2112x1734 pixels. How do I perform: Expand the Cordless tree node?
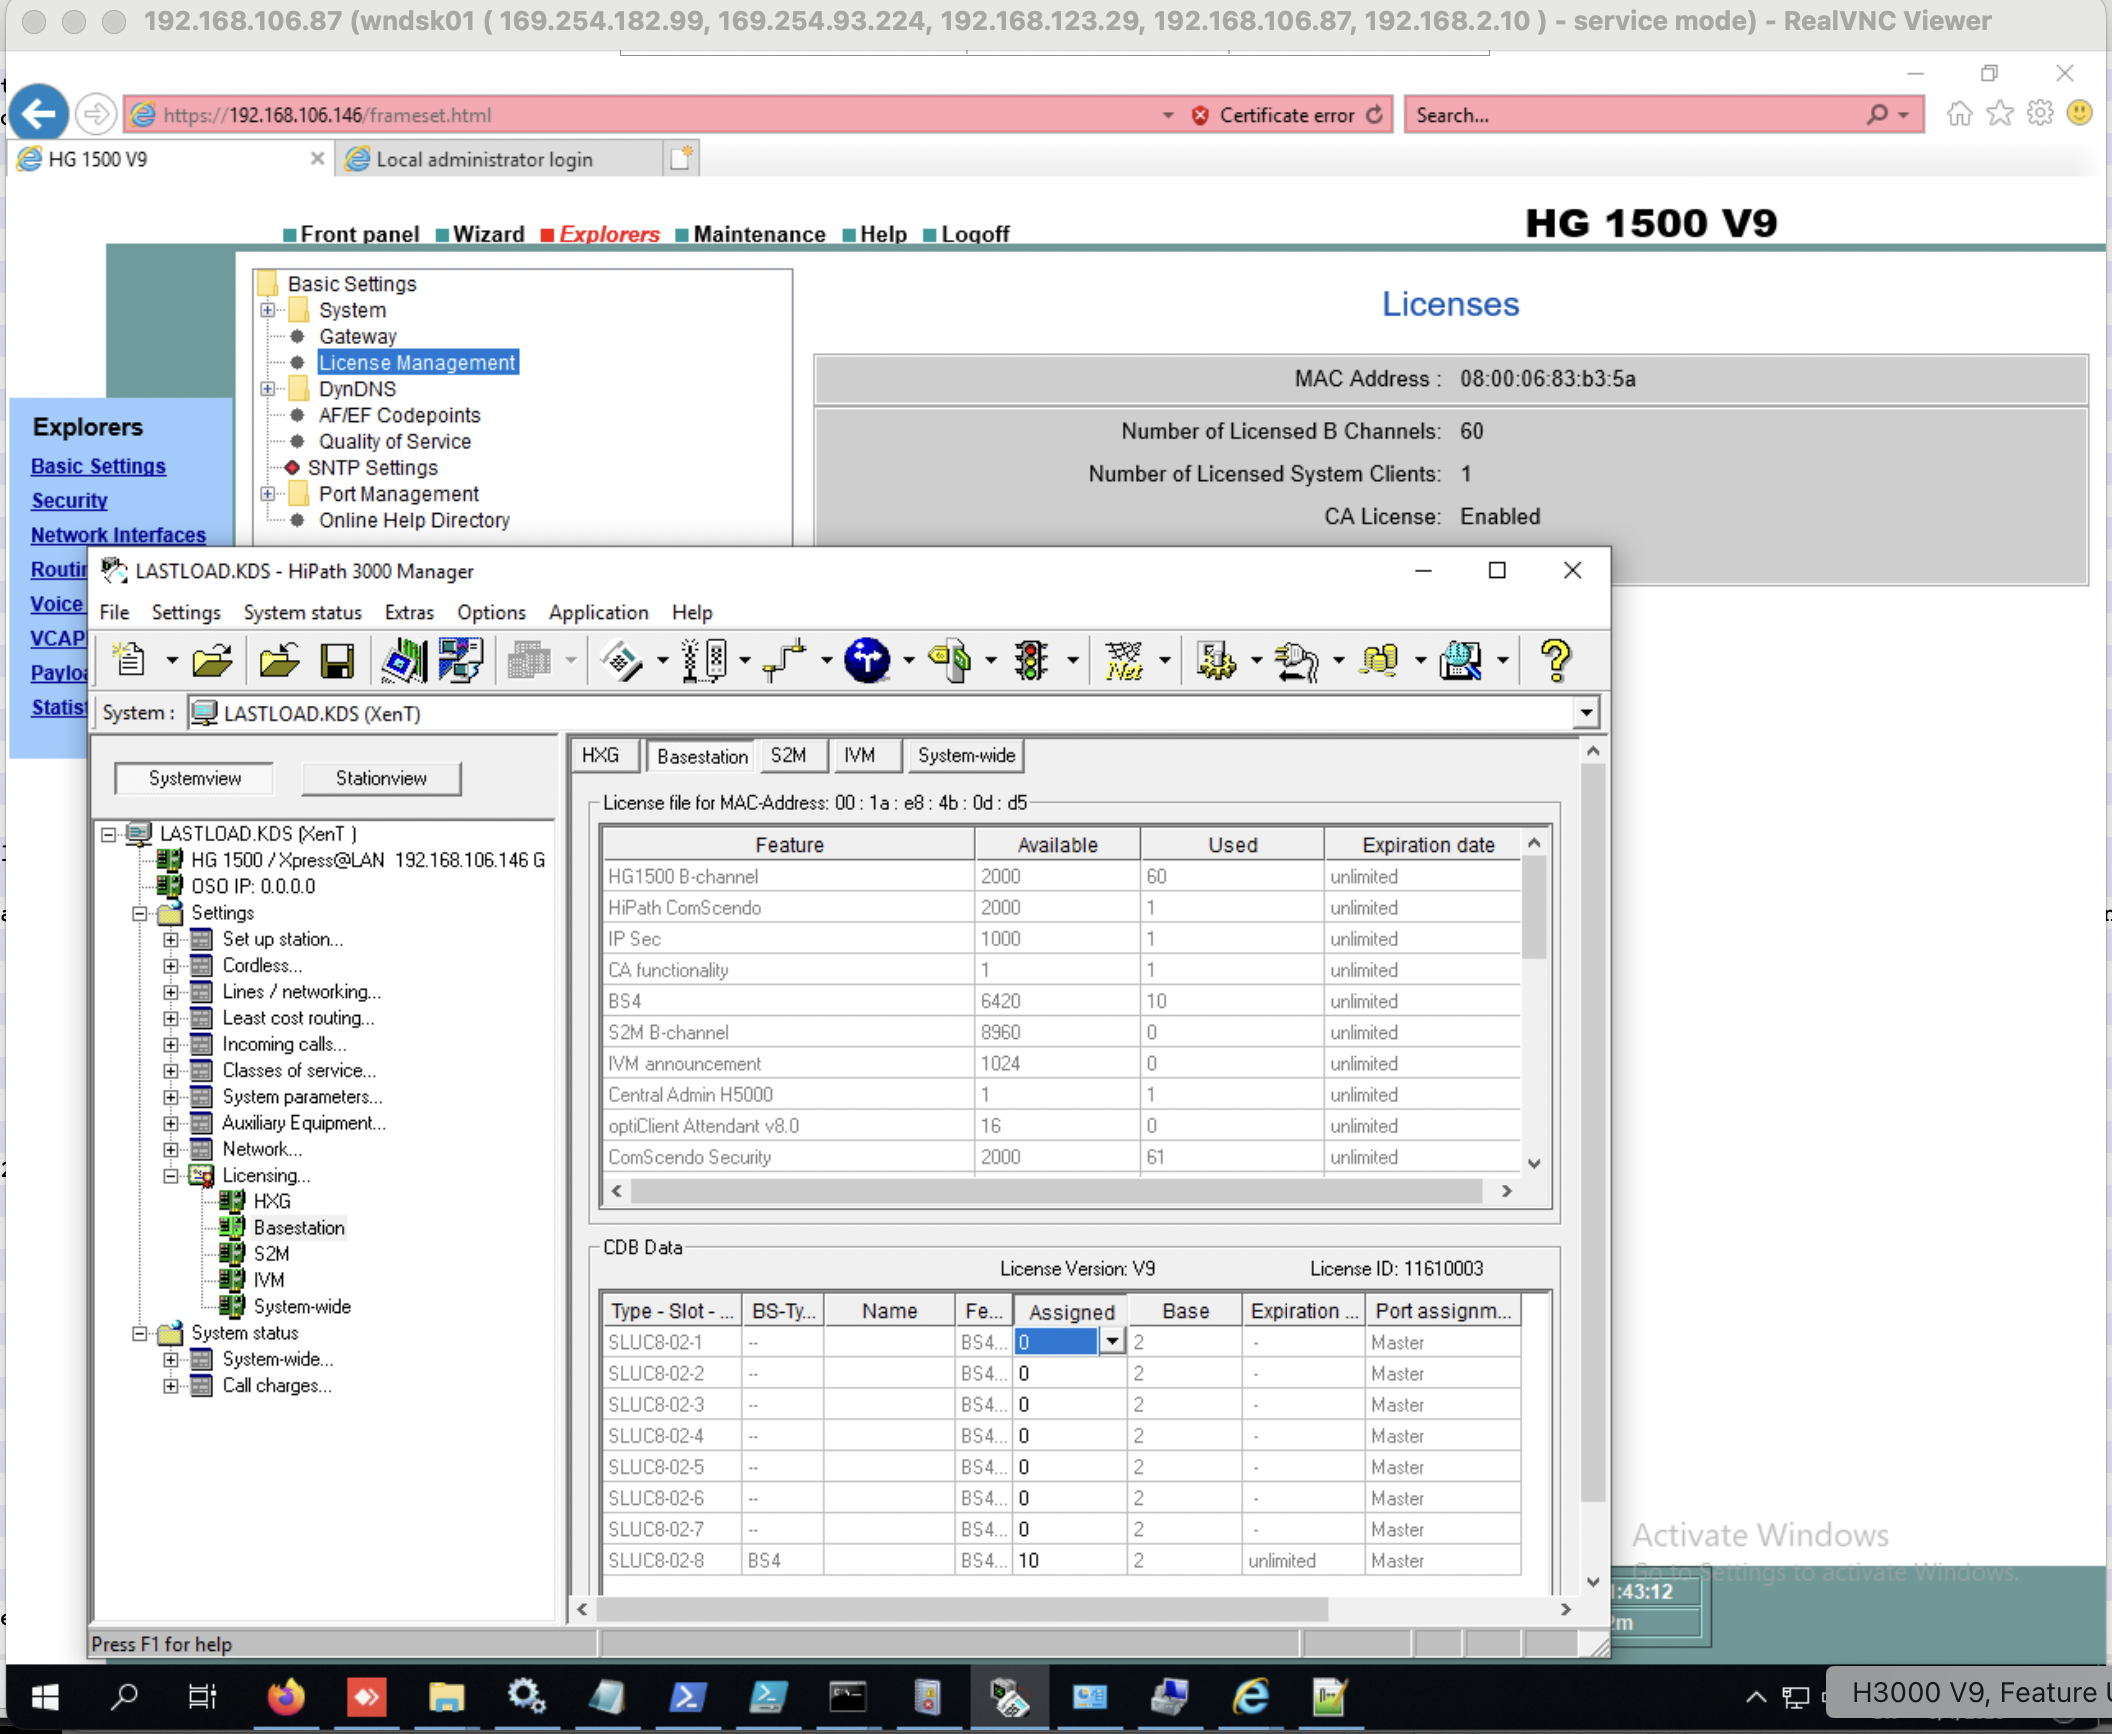(171, 966)
